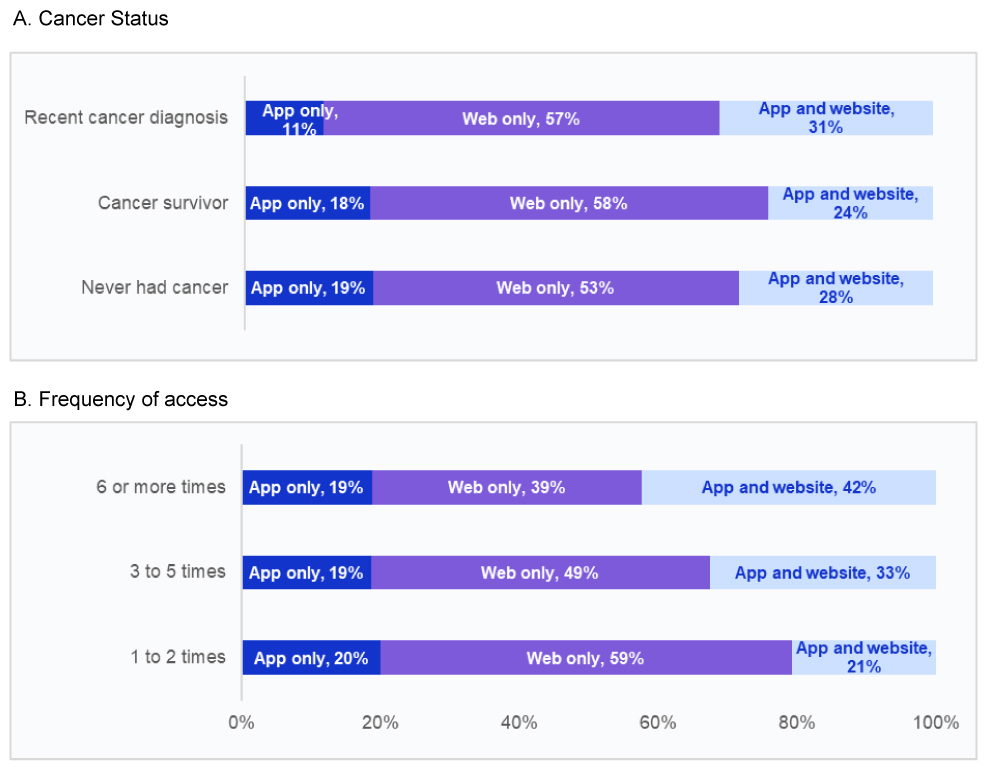The image size is (1000, 767).
Task: Click the '6 or more times' row label
Action: point(161,488)
